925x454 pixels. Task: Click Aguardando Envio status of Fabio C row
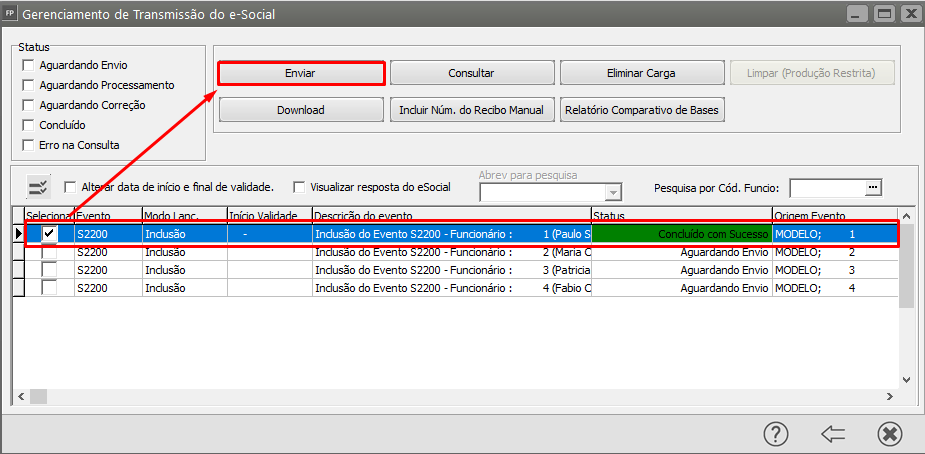click(x=682, y=288)
